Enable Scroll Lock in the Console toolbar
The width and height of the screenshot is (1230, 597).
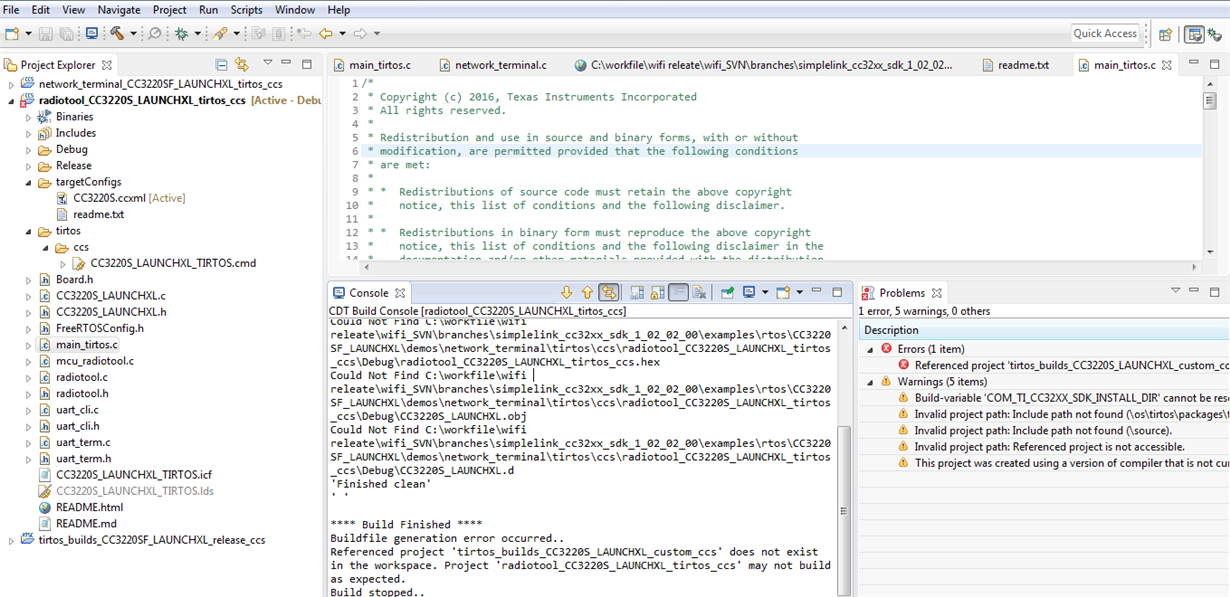pos(656,292)
